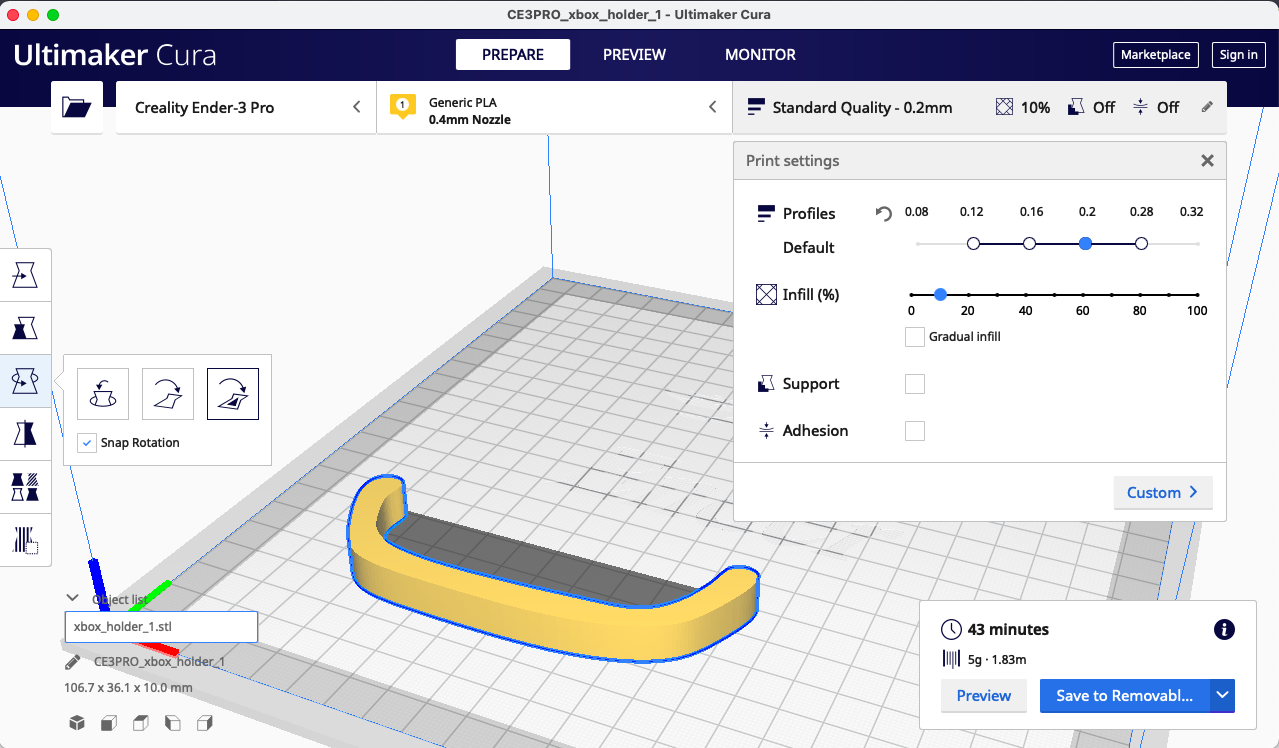Click the 106.7 x 36.1 x 10.0 mm dimensions

coord(128,688)
